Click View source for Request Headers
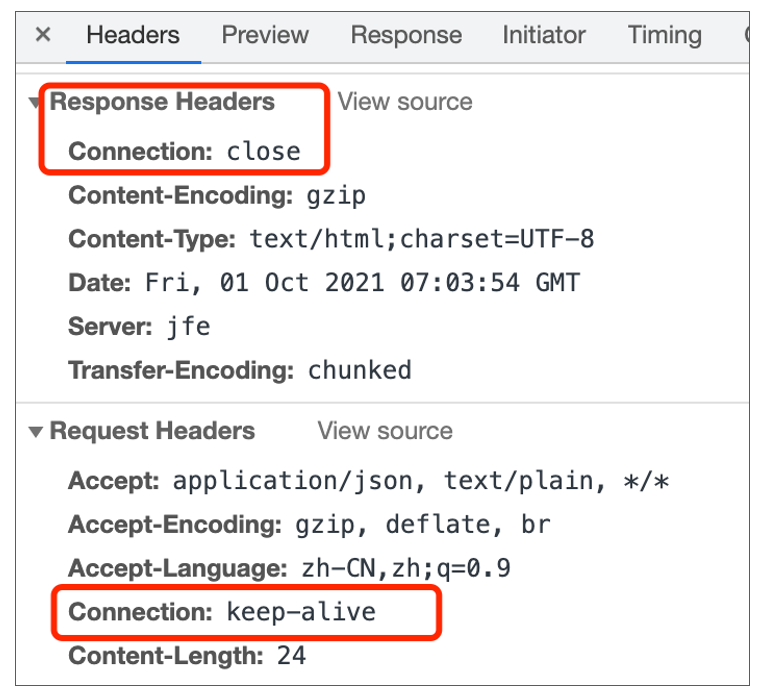The height and width of the screenshot is (696, 764). click(x=385, y=431)
